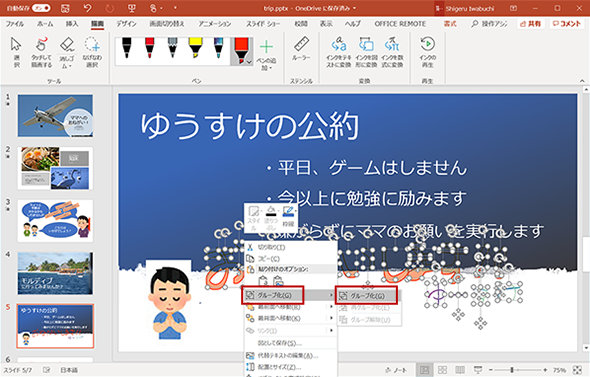Select slide 3 speech bubbles thumbnail

(55, 220)
